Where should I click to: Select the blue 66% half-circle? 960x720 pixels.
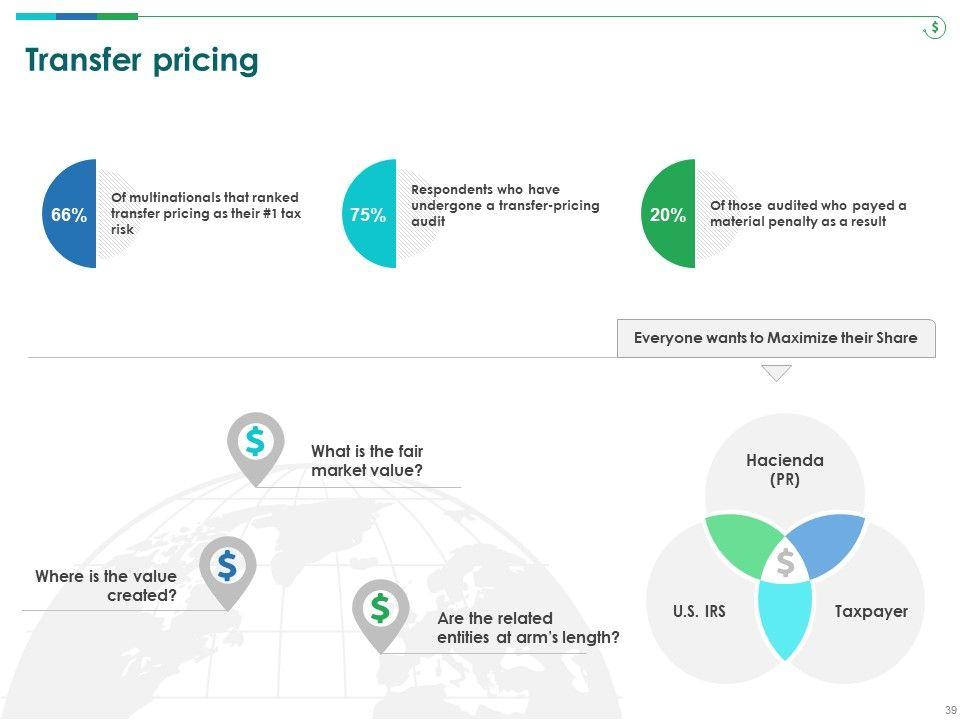pos(72,214)
